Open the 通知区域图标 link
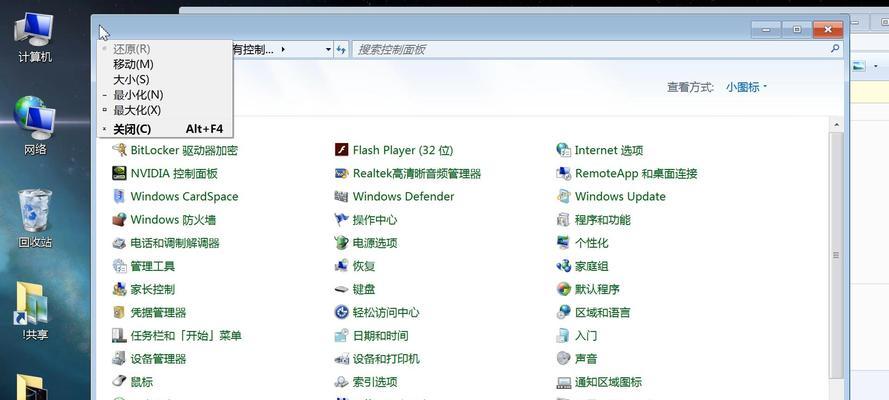The height and width of the screenshot is (400, 889). coord(608,382)
